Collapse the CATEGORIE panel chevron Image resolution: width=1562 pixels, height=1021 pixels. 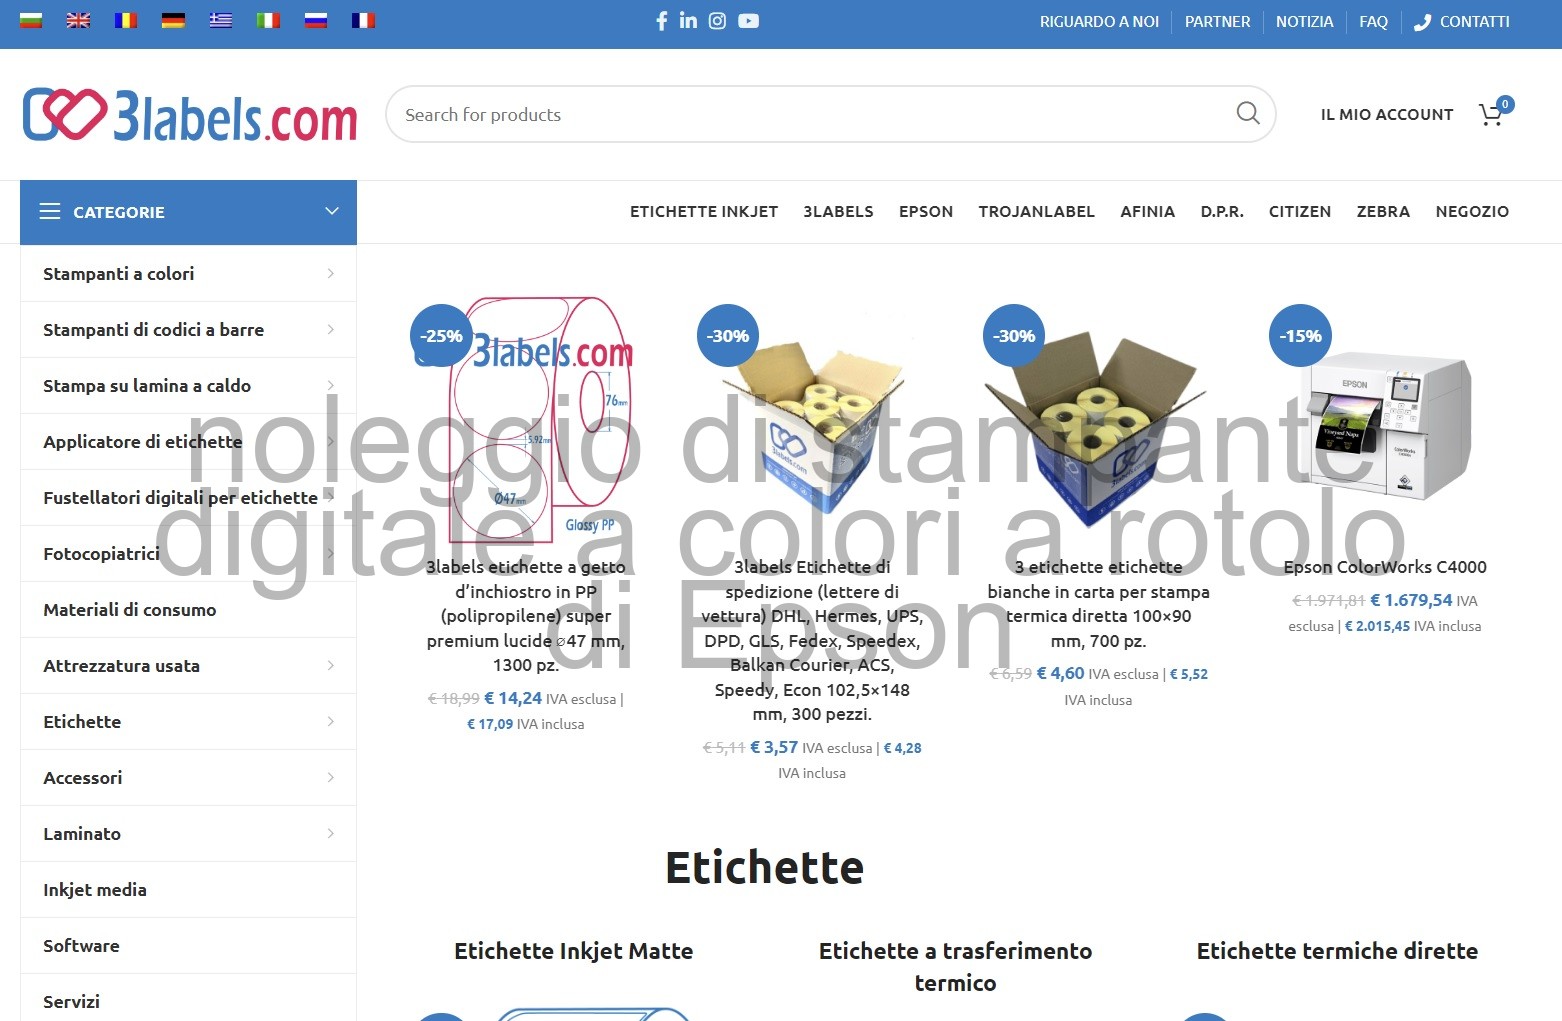click(x=331, y=211)
